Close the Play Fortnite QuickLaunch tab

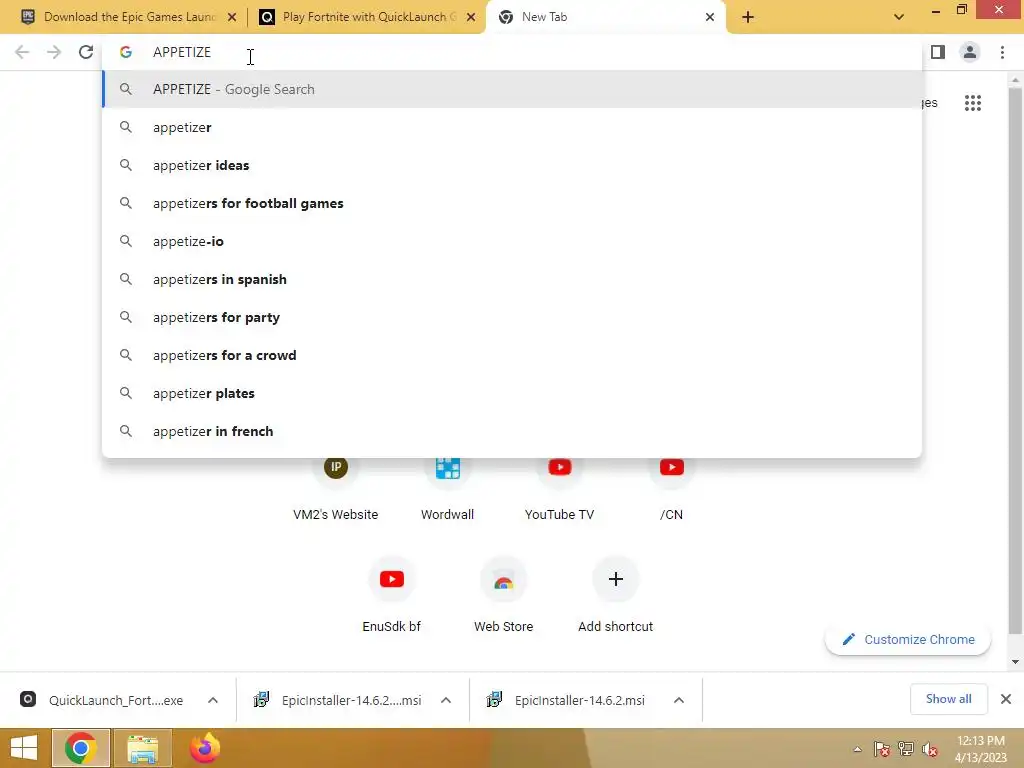pos(471,17)
